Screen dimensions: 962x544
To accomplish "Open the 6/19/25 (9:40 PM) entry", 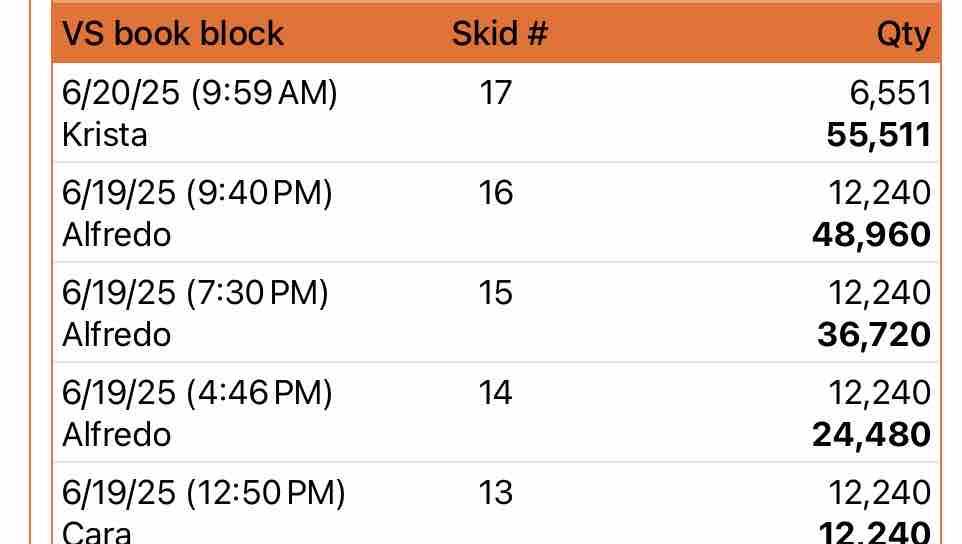I will (x=197, y=192).
